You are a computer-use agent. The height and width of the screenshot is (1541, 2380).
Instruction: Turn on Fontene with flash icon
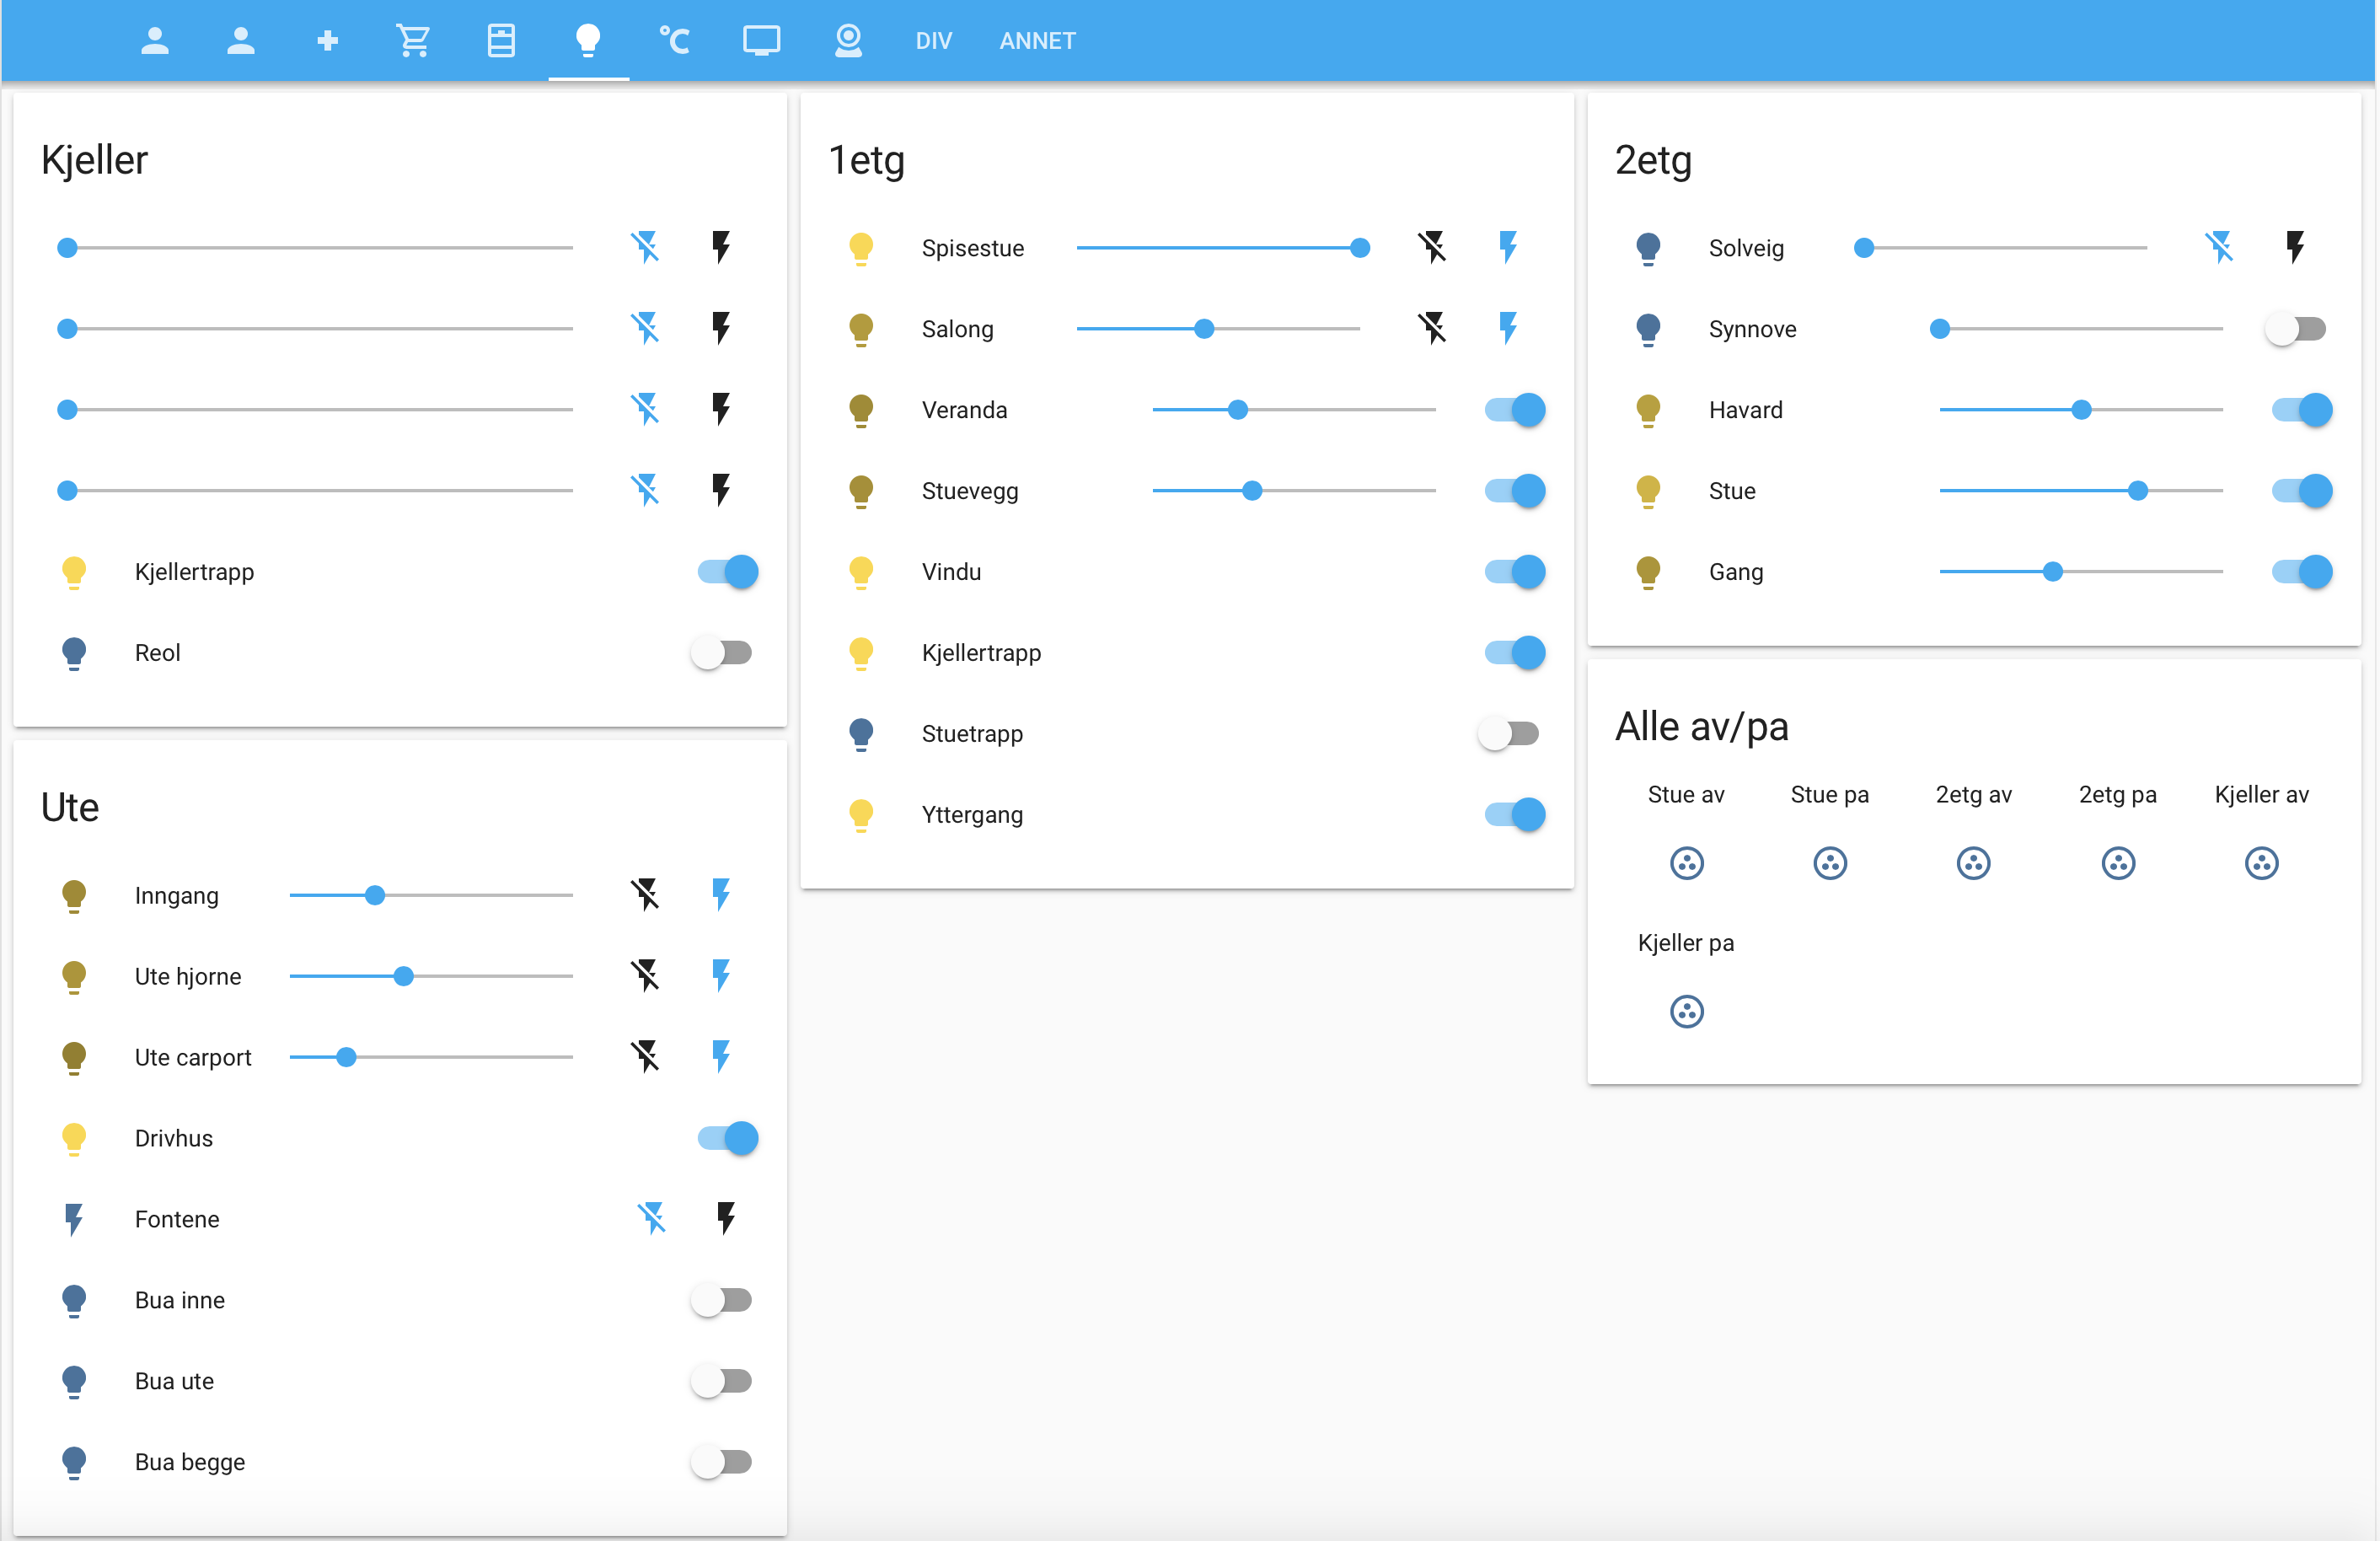[x=726, y=1218]
